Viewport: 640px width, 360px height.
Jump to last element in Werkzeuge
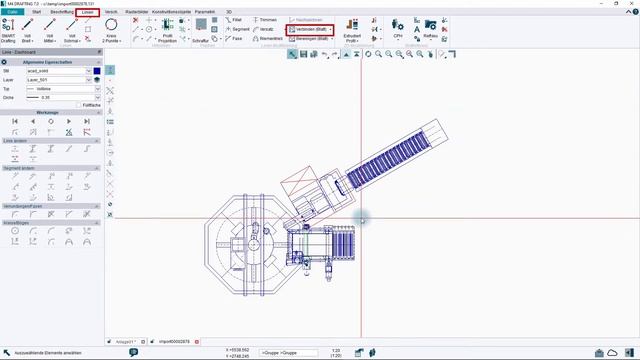click(x=87, y=121)
